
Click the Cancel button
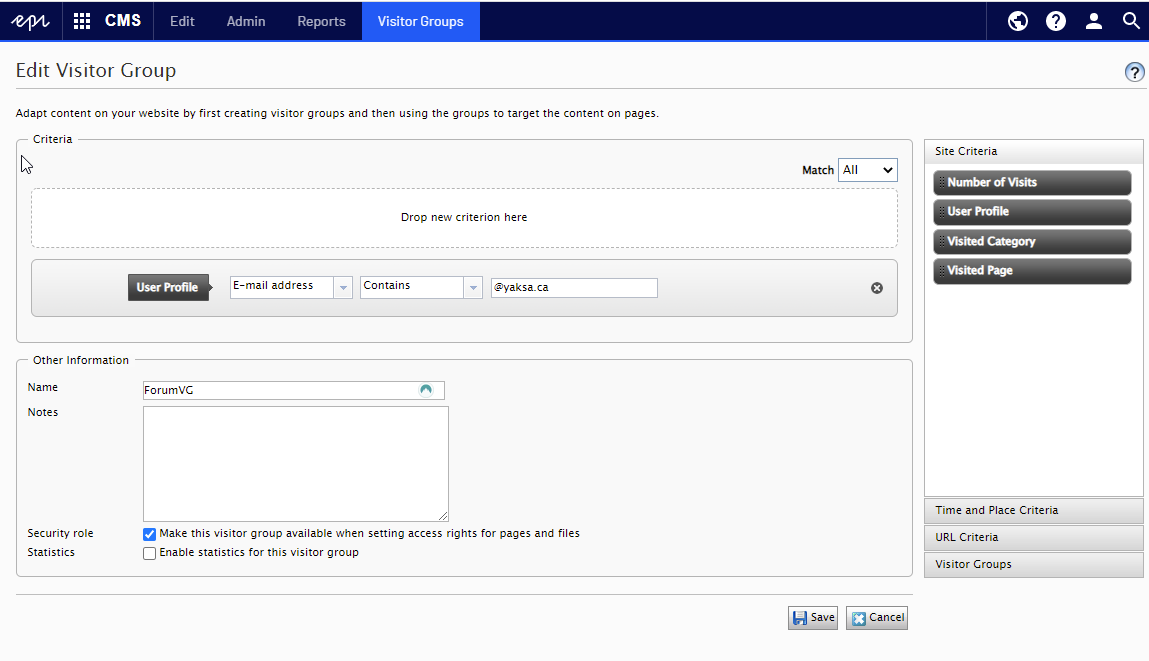click(876, 618)
